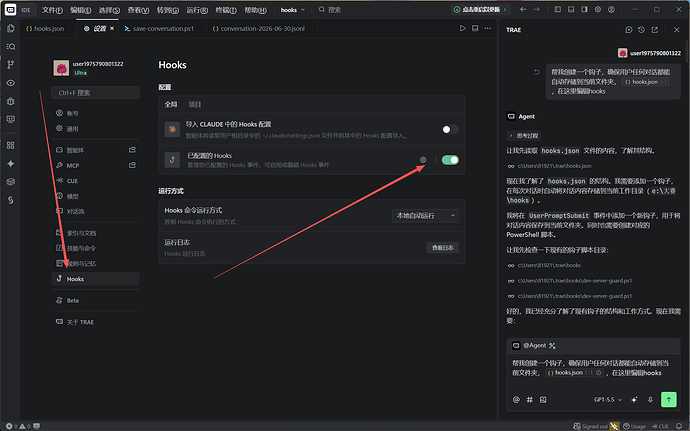
Task: Click the microphone voice input icon
Action: tap(650, 400)
